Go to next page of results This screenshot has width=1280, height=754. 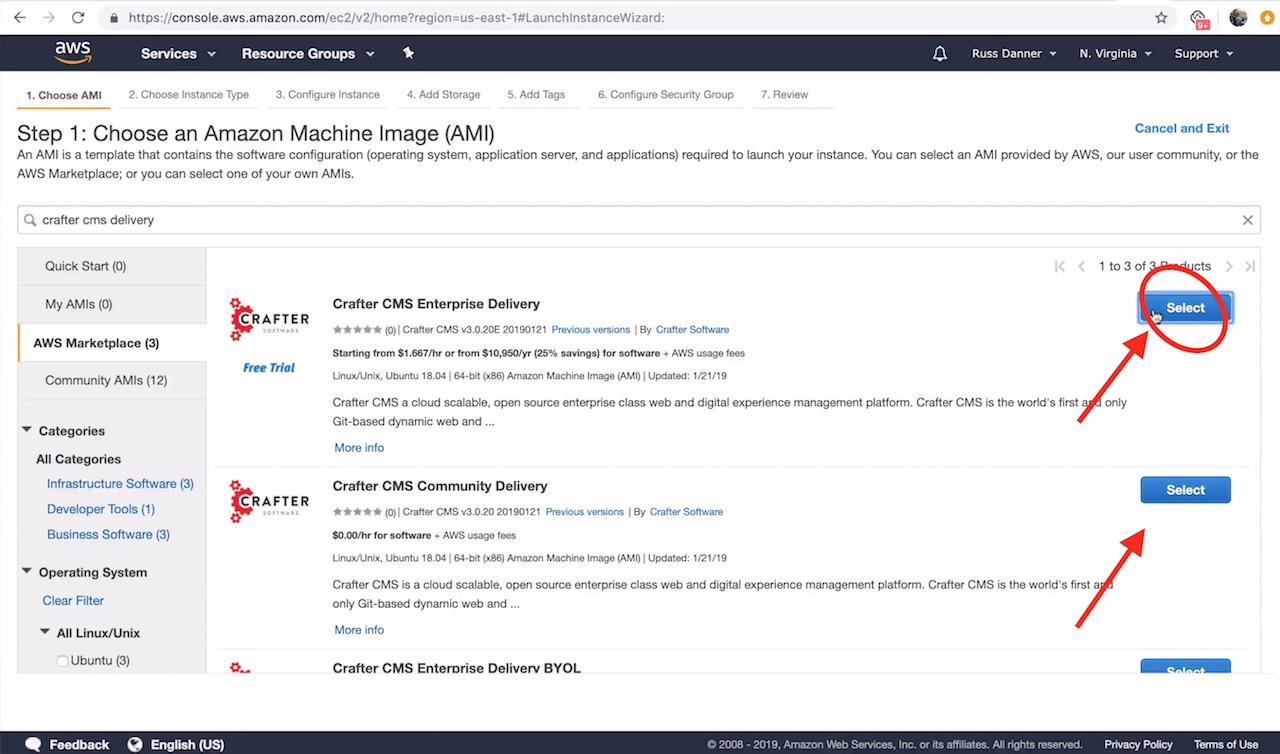[x=1230, y=266]
